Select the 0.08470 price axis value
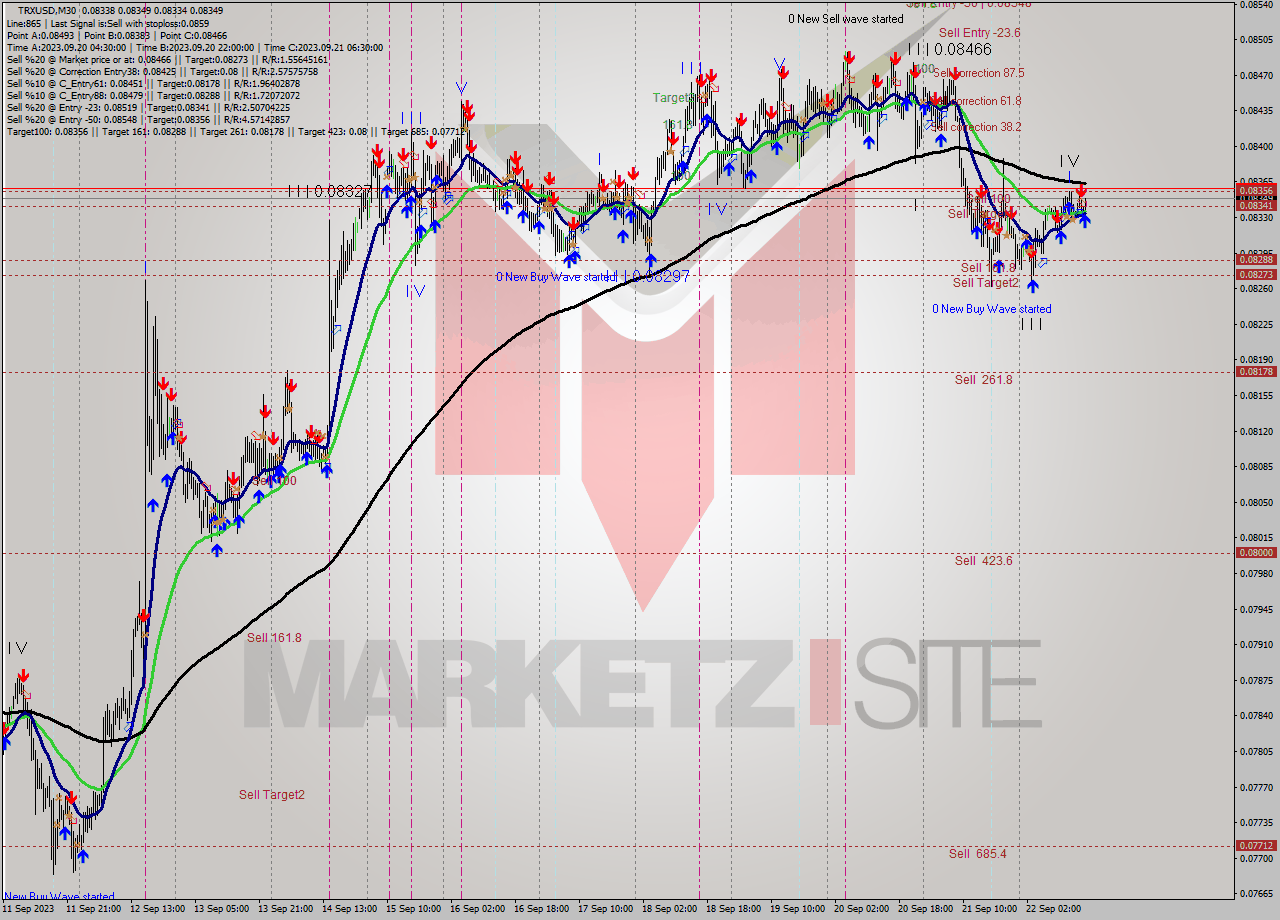Screen dimensions: 1280x920 tap(1256, 75)
